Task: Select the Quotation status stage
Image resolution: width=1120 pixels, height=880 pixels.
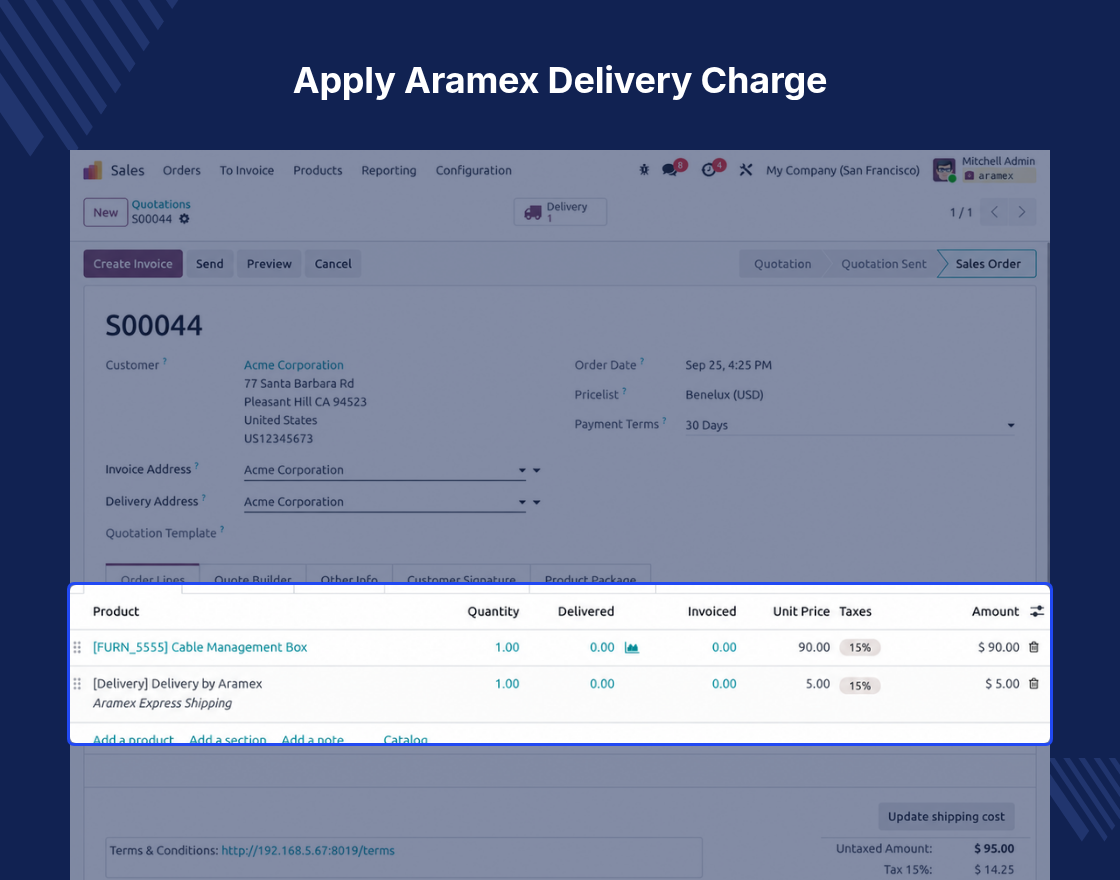Action: point(782,264)
